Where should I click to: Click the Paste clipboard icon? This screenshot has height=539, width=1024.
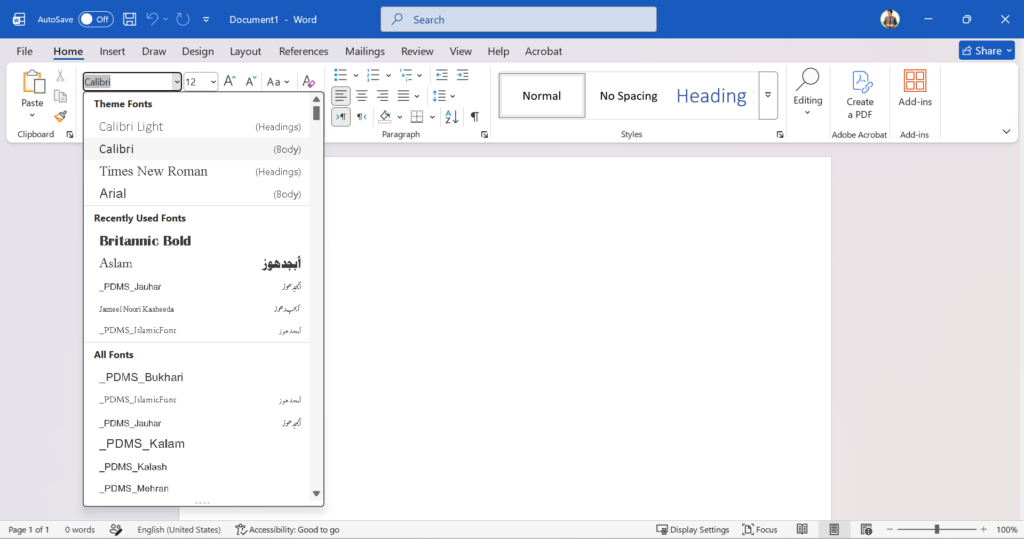pos(33,83)
